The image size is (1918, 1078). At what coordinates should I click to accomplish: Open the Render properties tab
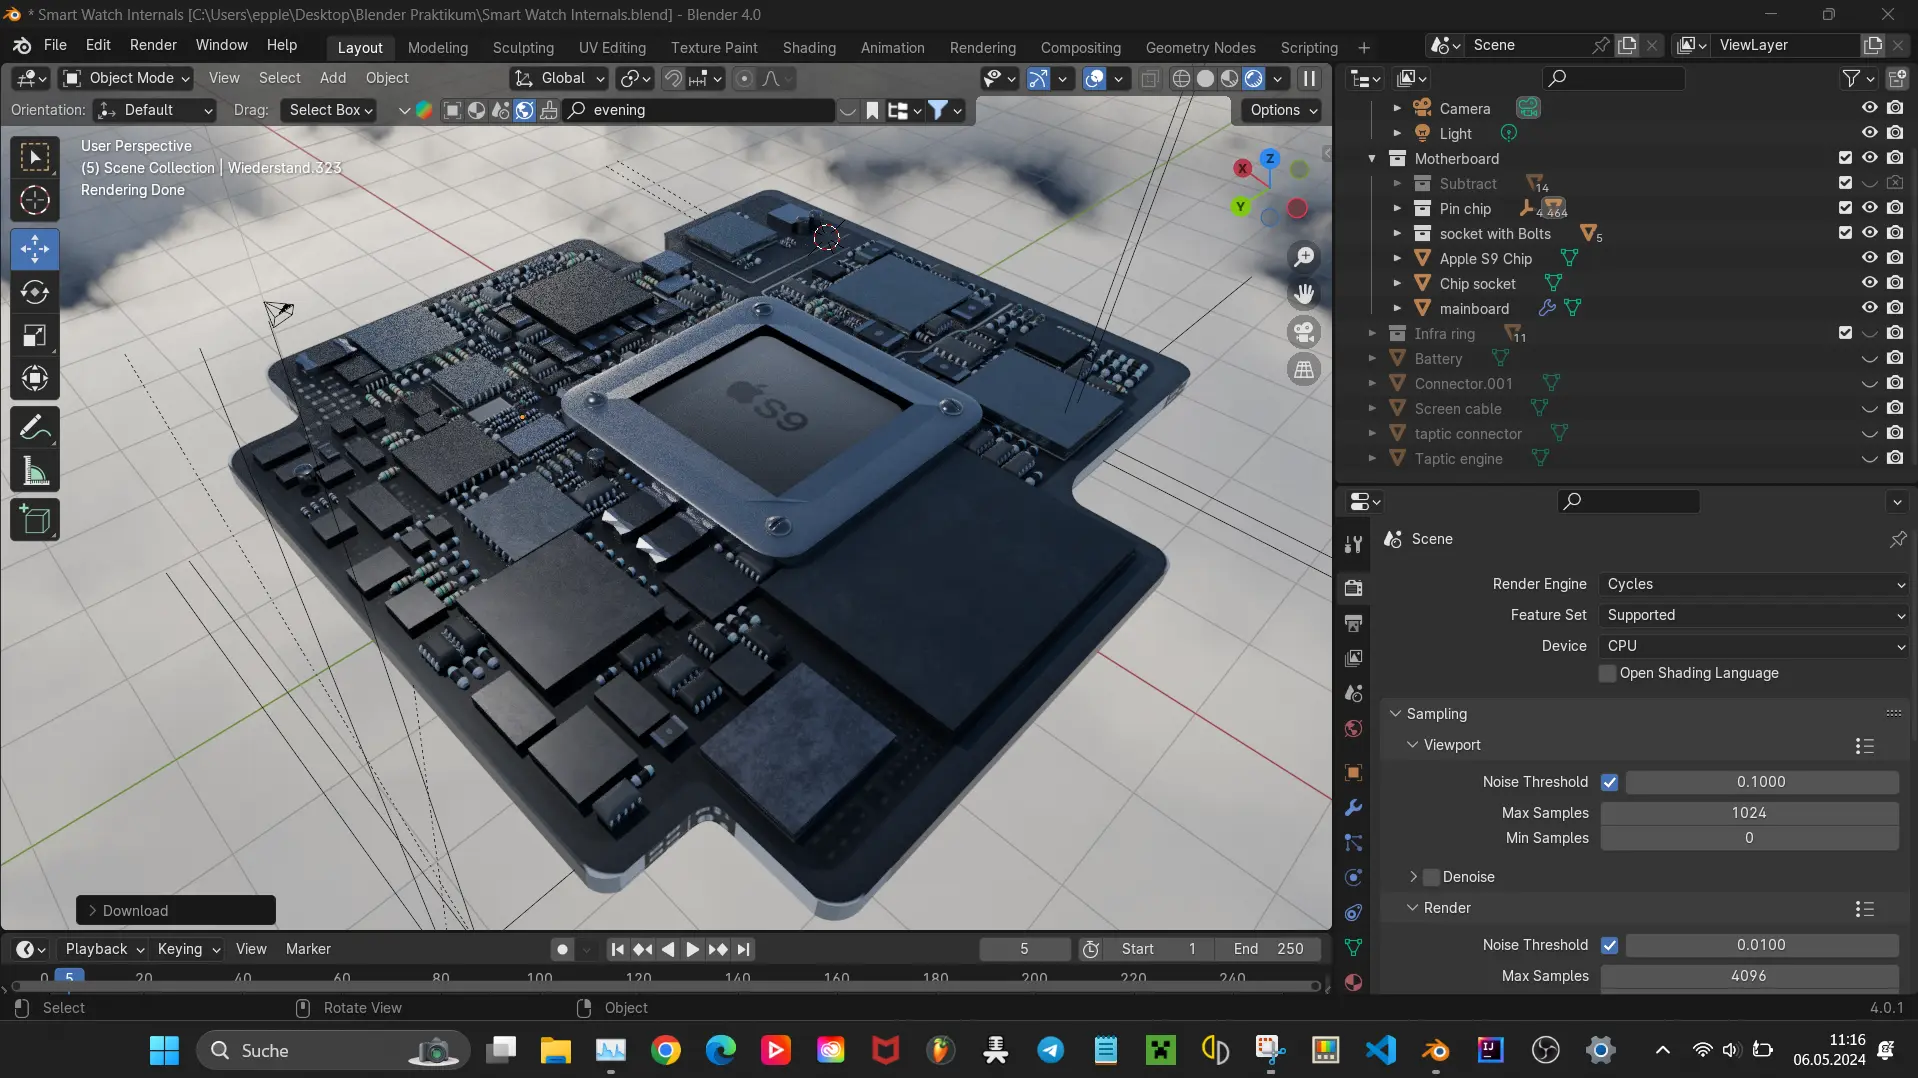click(x=1354, y=588)
